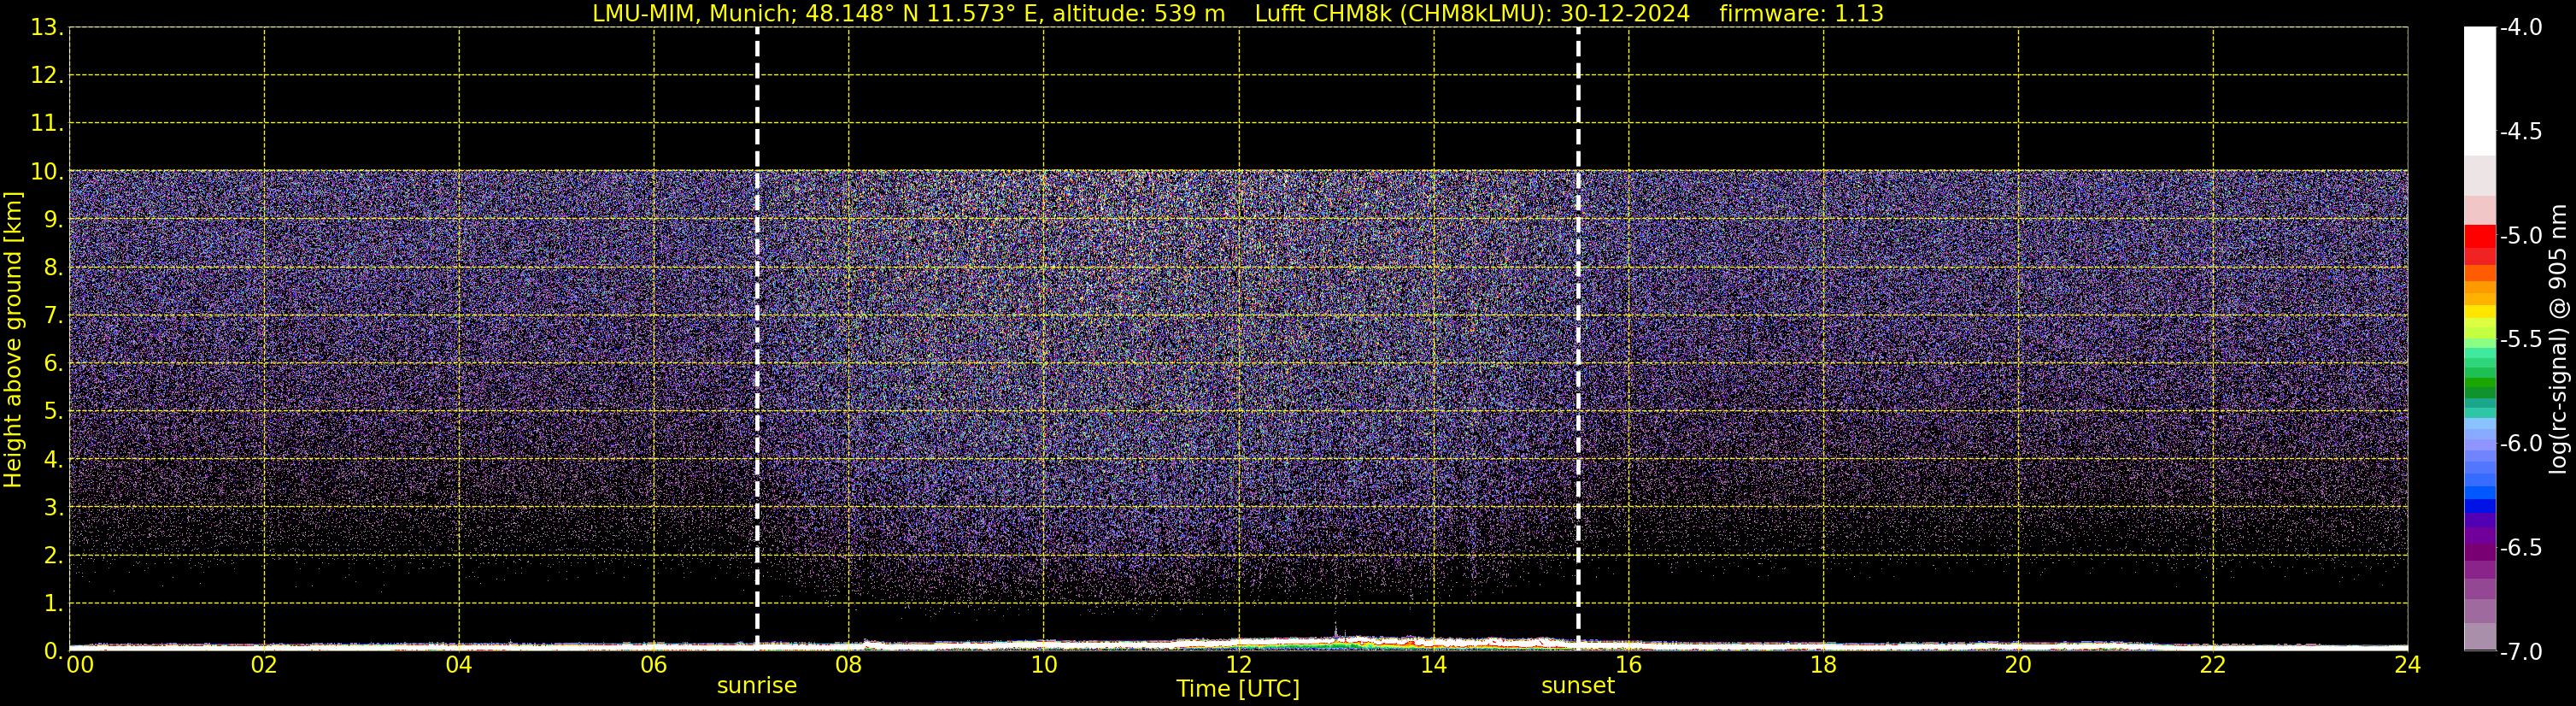Click the 'Time [UTC]' axis title
This screenshot has height=706, width=2576.
coord(1237,689)
